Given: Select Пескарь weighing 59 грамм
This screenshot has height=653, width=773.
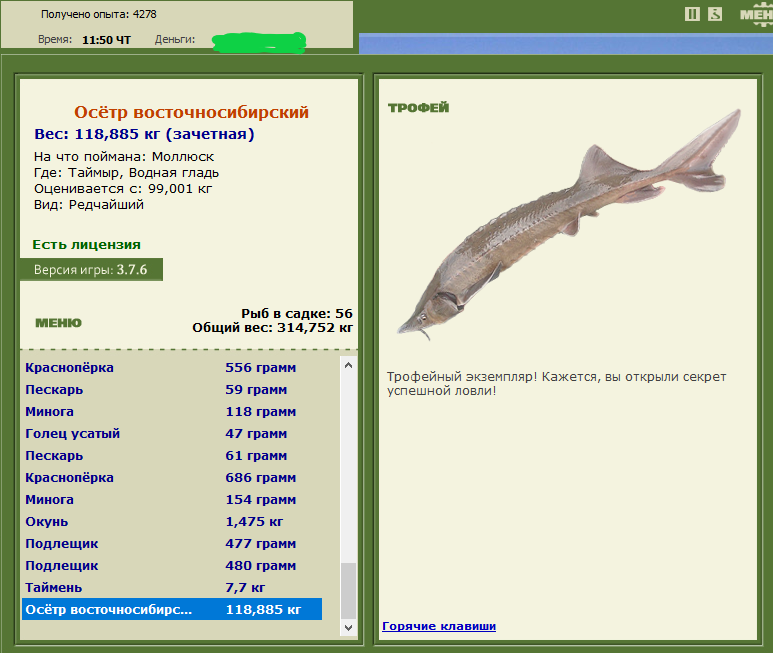Looking at the screenshot, I should 170,390.
